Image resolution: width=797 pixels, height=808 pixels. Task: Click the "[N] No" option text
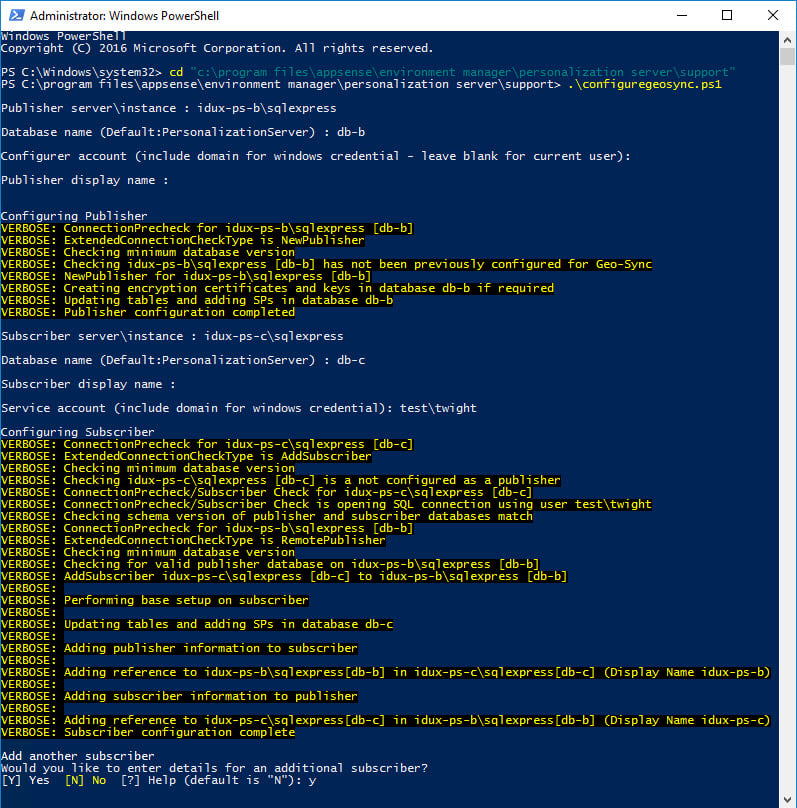(x=85, y=780)
